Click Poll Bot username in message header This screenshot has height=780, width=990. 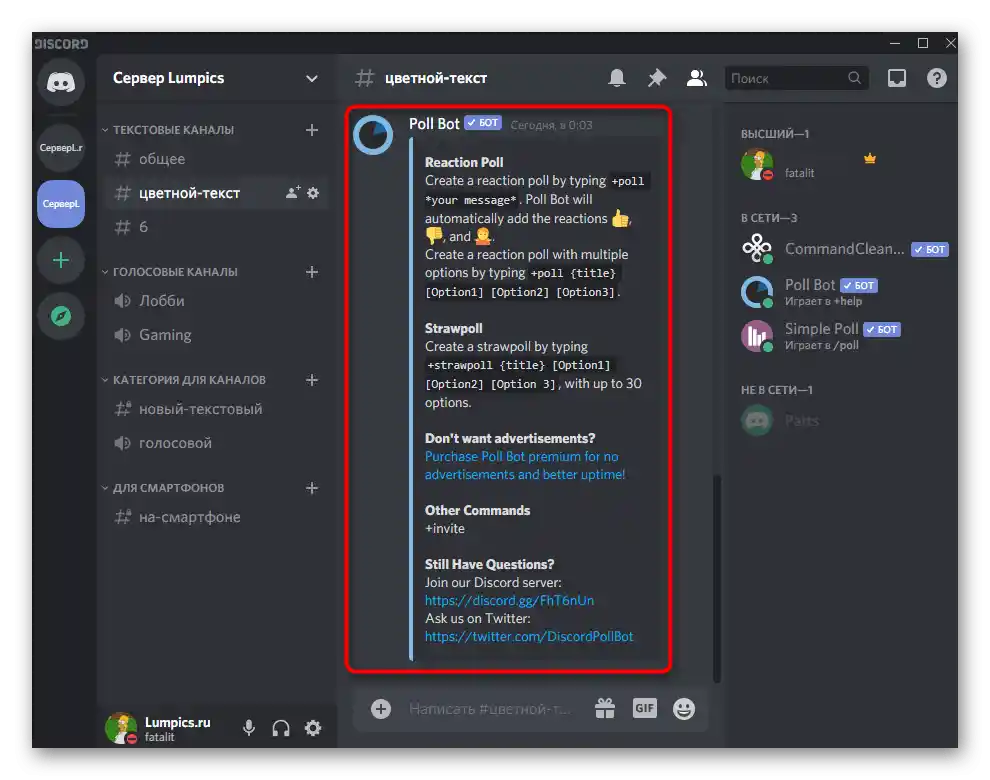(434, 124)
